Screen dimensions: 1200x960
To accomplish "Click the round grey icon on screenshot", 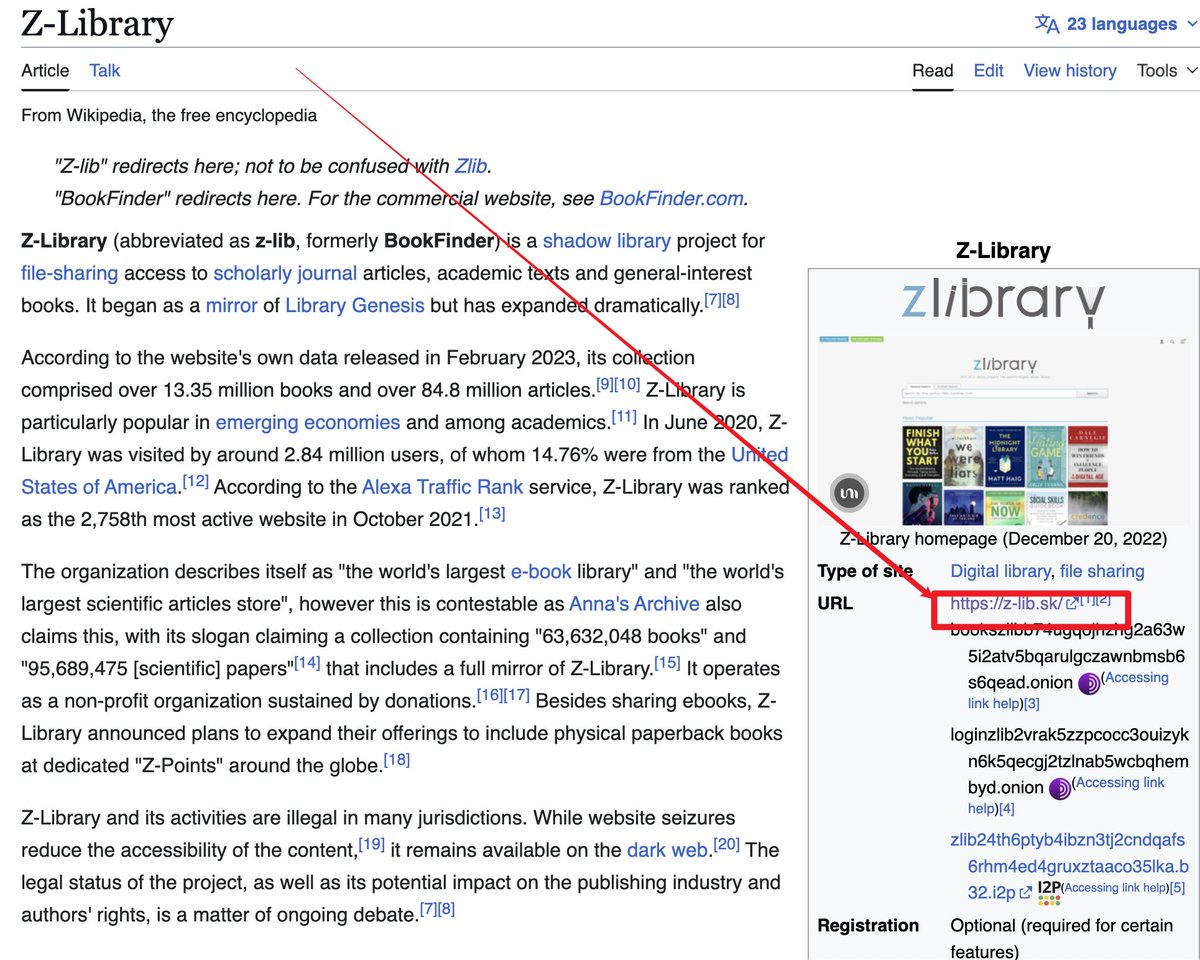I will [851, 493].
